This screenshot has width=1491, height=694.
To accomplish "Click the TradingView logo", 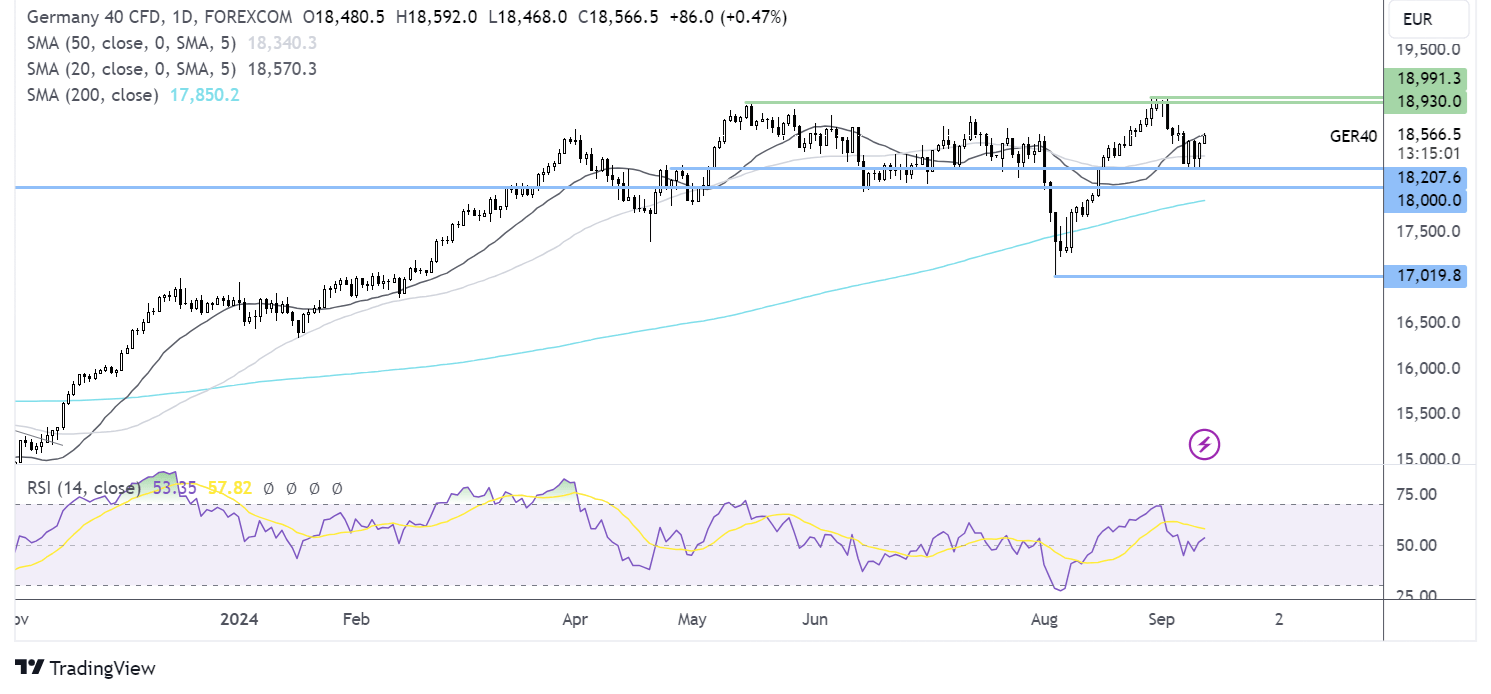I will pos(85,668).
